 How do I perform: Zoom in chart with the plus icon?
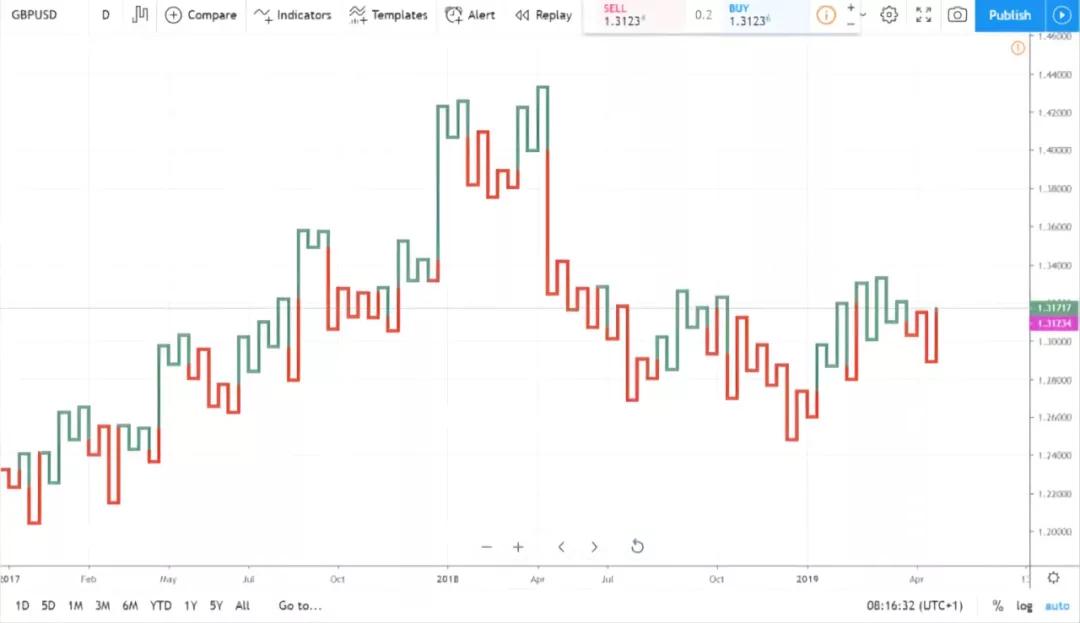518,547
